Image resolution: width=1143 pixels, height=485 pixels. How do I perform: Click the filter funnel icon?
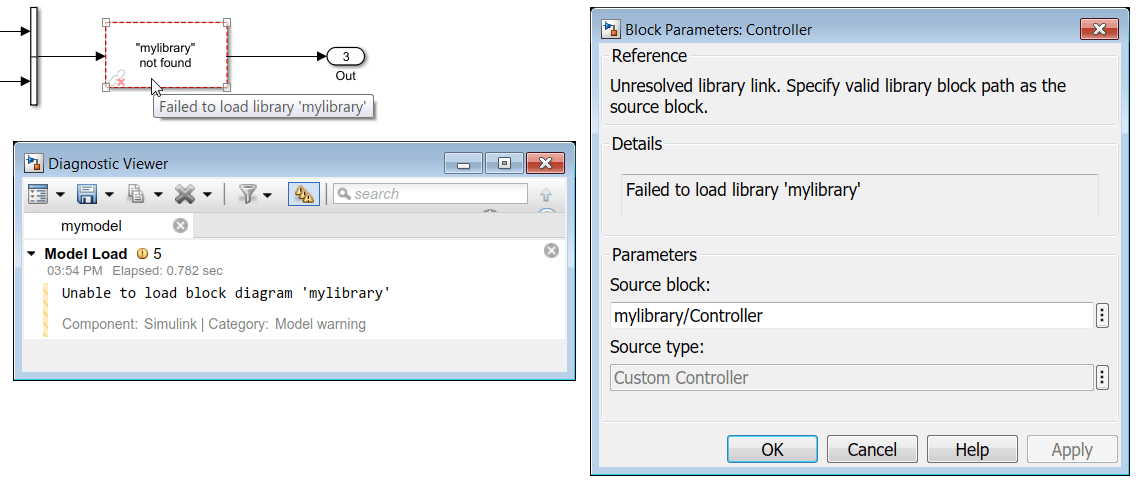pyautogui.click(x=248, y=194)
